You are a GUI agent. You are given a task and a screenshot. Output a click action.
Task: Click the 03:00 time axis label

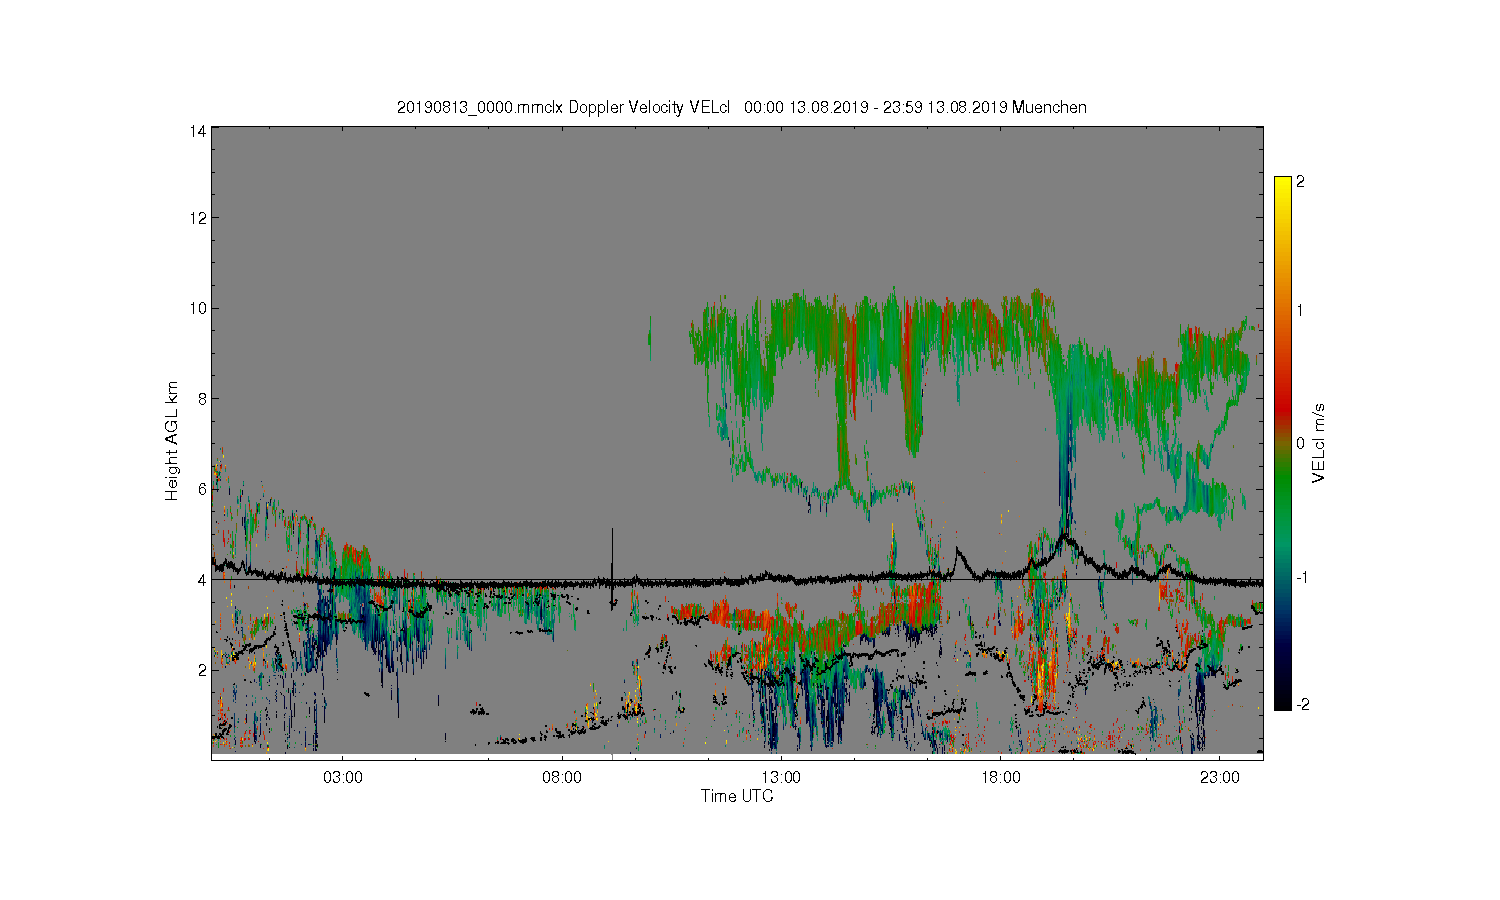343,777
